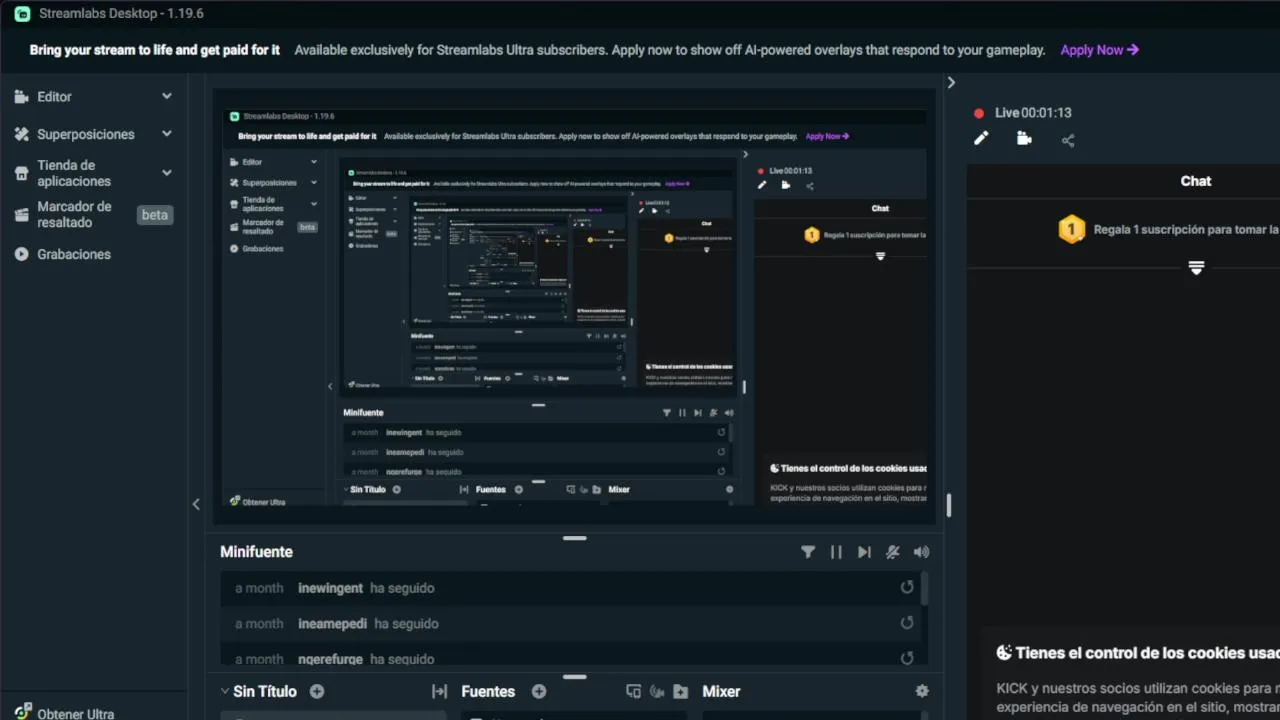The image size is (1280, 720).
Task: Expand the Editor chevron in the sidebar
Action: click(167, 96)
